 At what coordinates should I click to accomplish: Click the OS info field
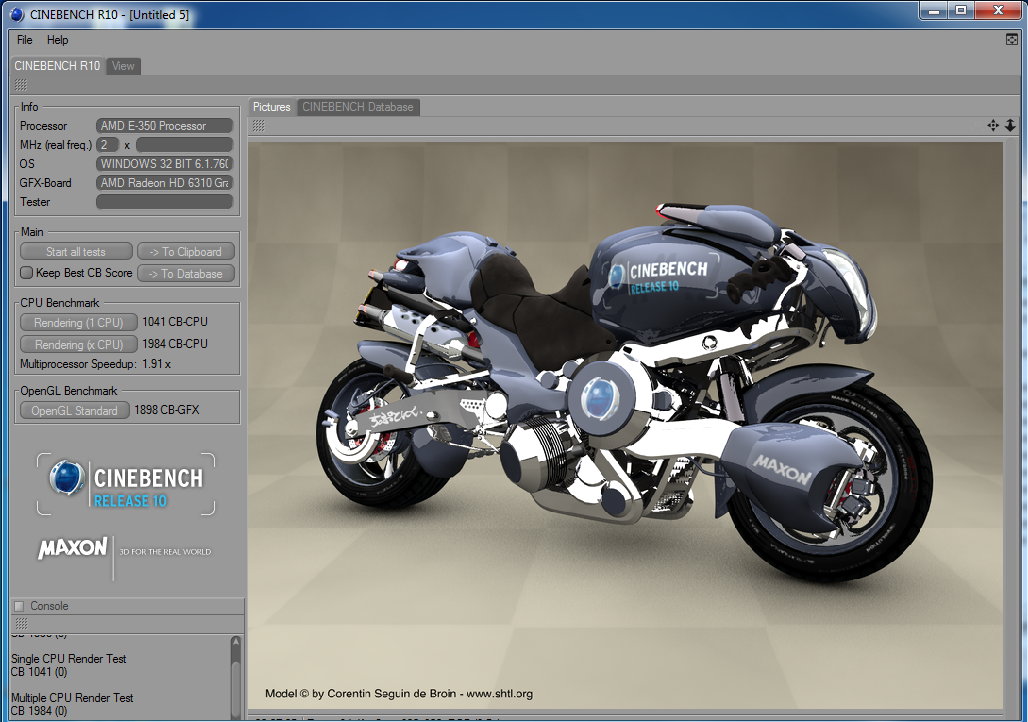(165, 163)
